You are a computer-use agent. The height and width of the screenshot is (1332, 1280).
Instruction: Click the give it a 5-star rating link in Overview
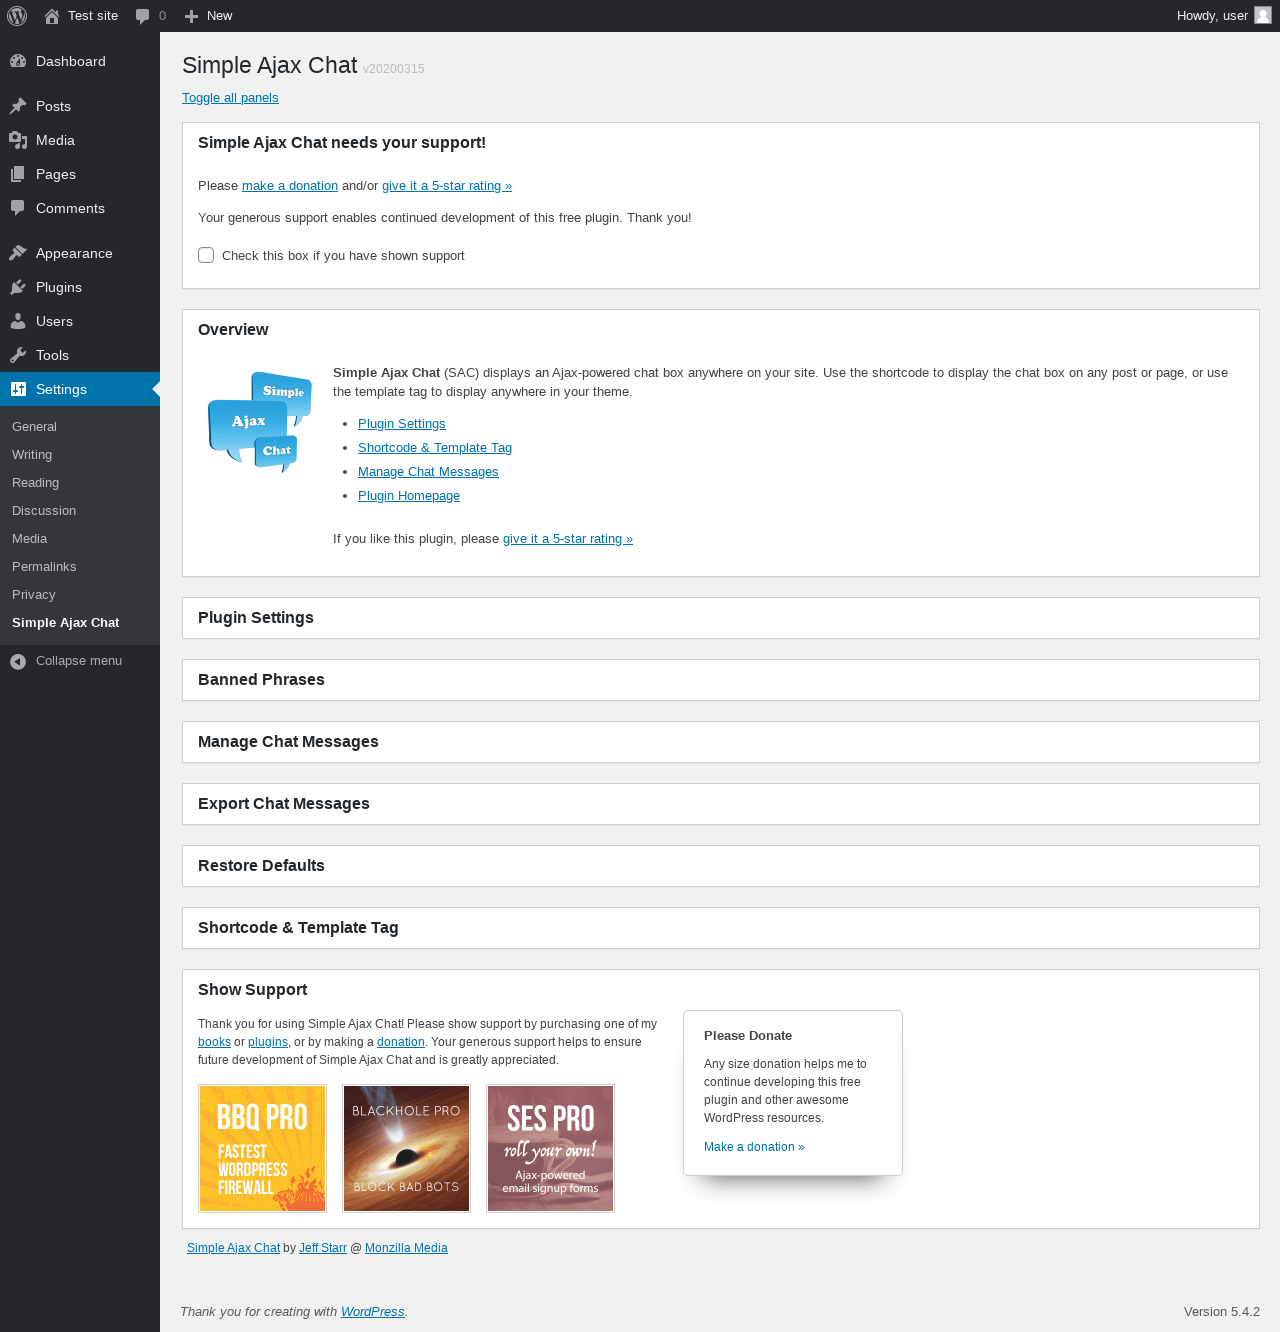click(568, 539)
